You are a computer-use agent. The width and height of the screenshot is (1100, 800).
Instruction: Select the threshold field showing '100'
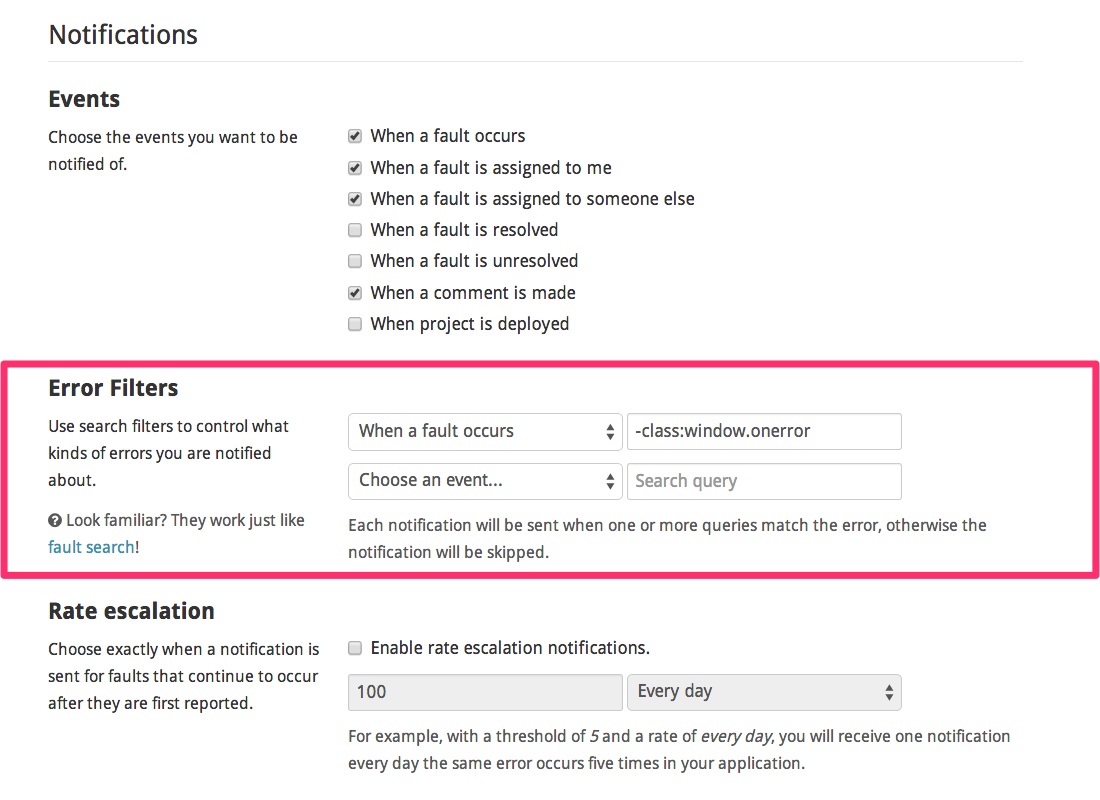485,692
